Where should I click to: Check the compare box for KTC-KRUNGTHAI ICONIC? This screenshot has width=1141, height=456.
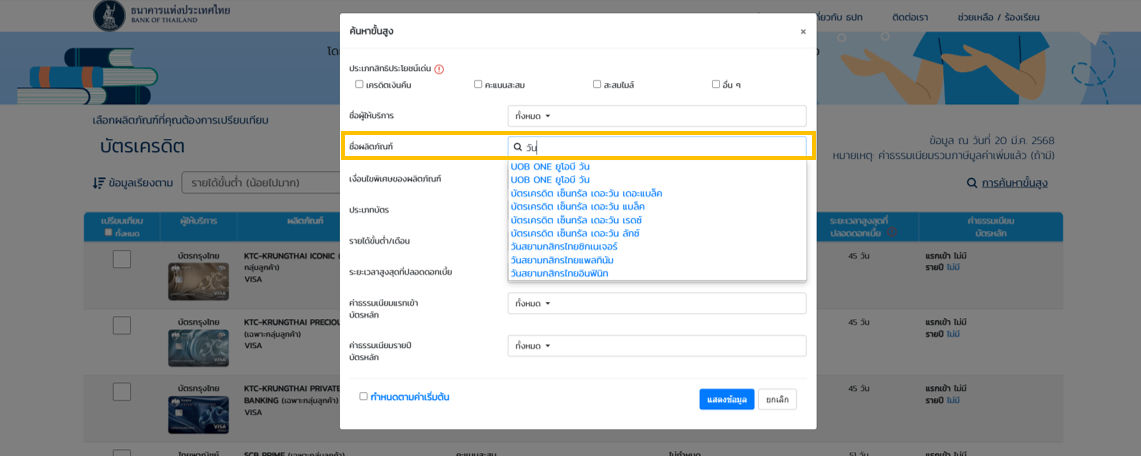pos(122,259)
